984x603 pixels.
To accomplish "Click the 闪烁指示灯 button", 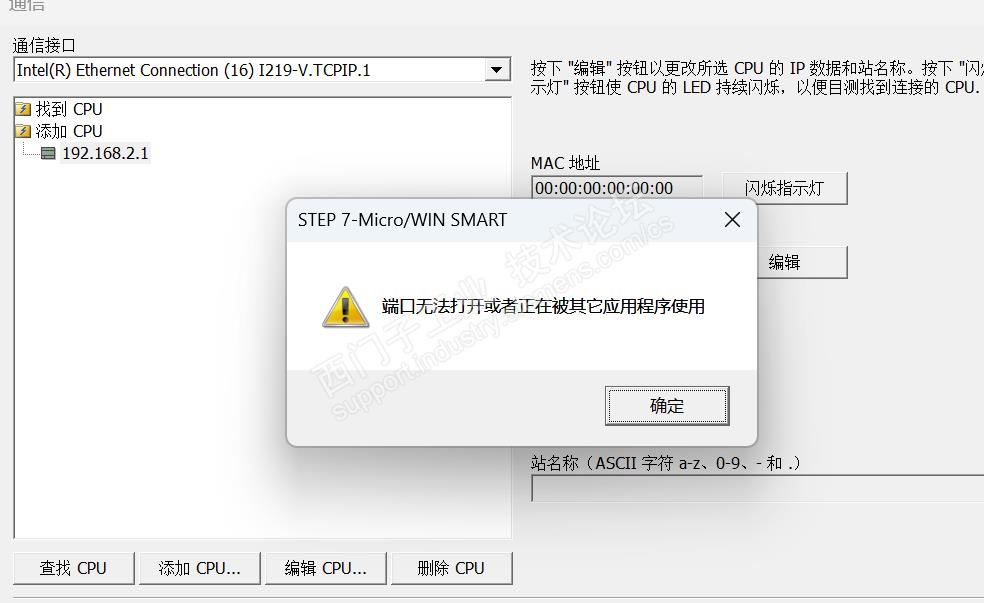I will pyautogui.click(x=784, y=188).
